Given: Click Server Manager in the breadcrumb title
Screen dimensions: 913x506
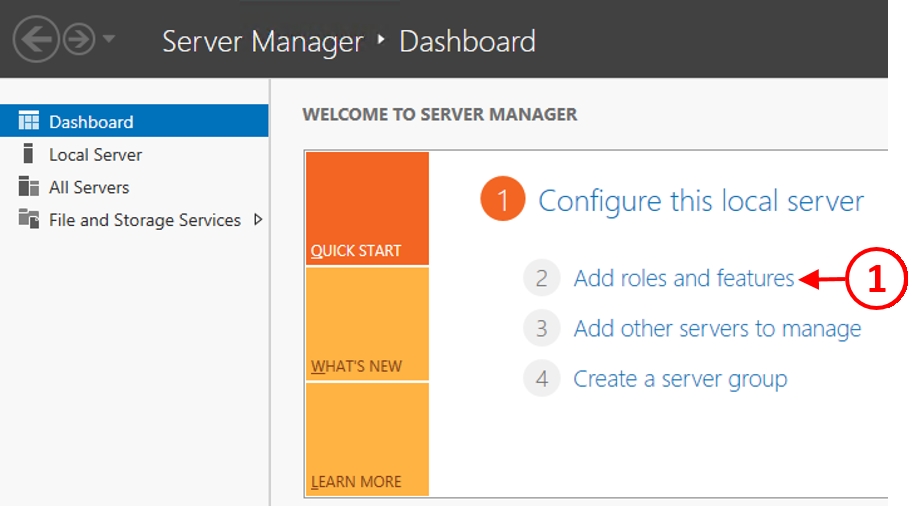Looking at the screenshot, I should (x=263, y=41).
